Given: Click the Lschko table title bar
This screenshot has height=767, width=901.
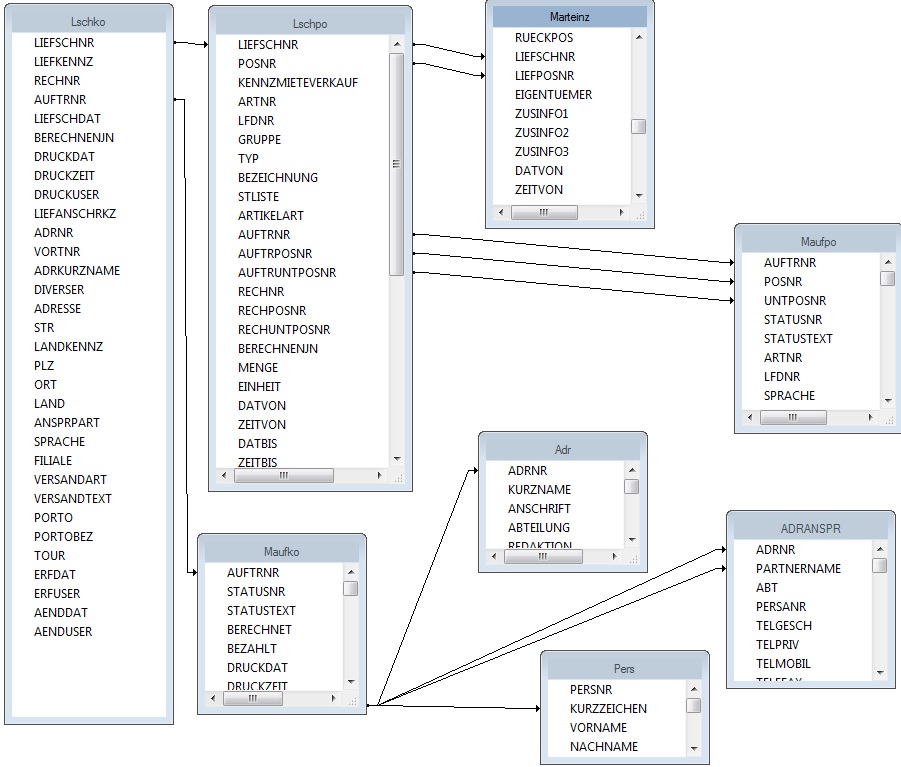Looking at the screenshot, I should point(88,22).
